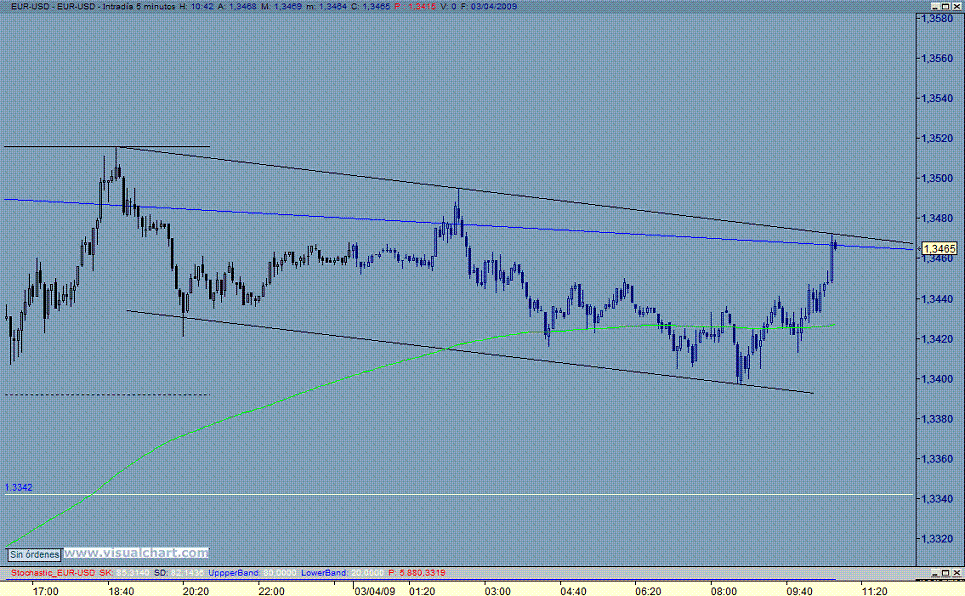Maximize the Stochastic indicator pane
The image size is (965, 596).
945,573
